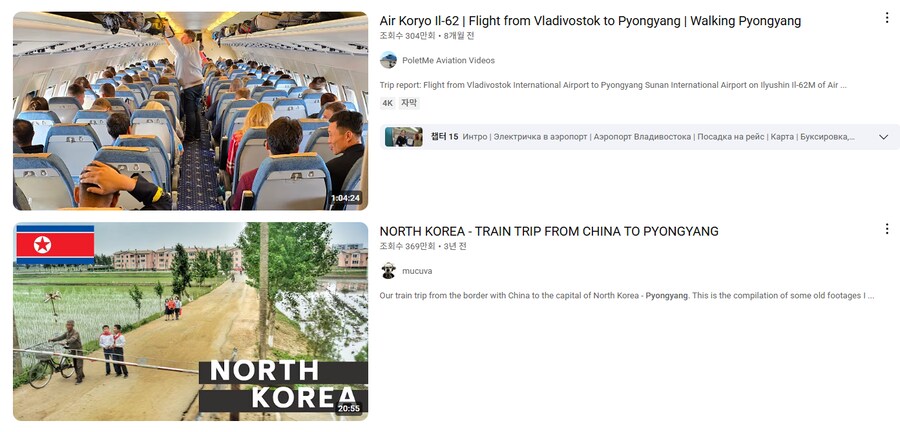Open the chapter preview thumbnail
Screen dimensions: 900x432
(x=404, y=137)
